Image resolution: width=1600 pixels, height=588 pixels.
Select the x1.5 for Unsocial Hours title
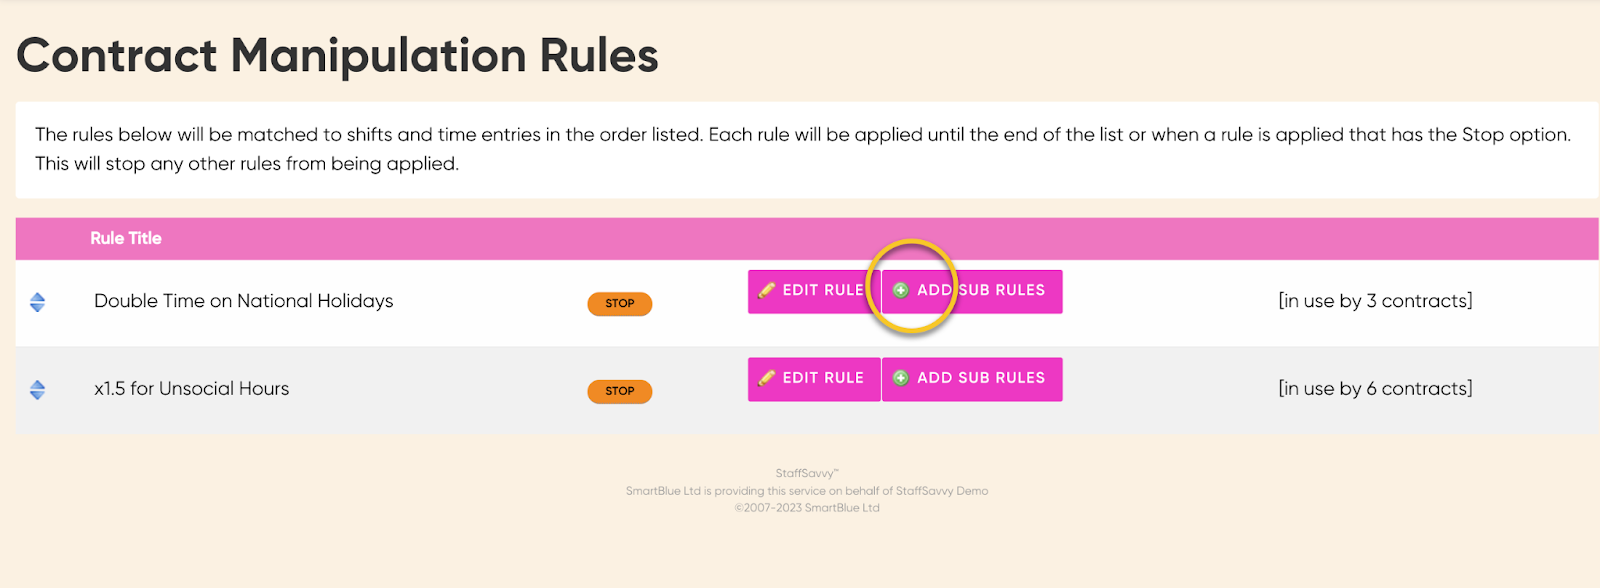pyautogui.click(x=192, y=389)
